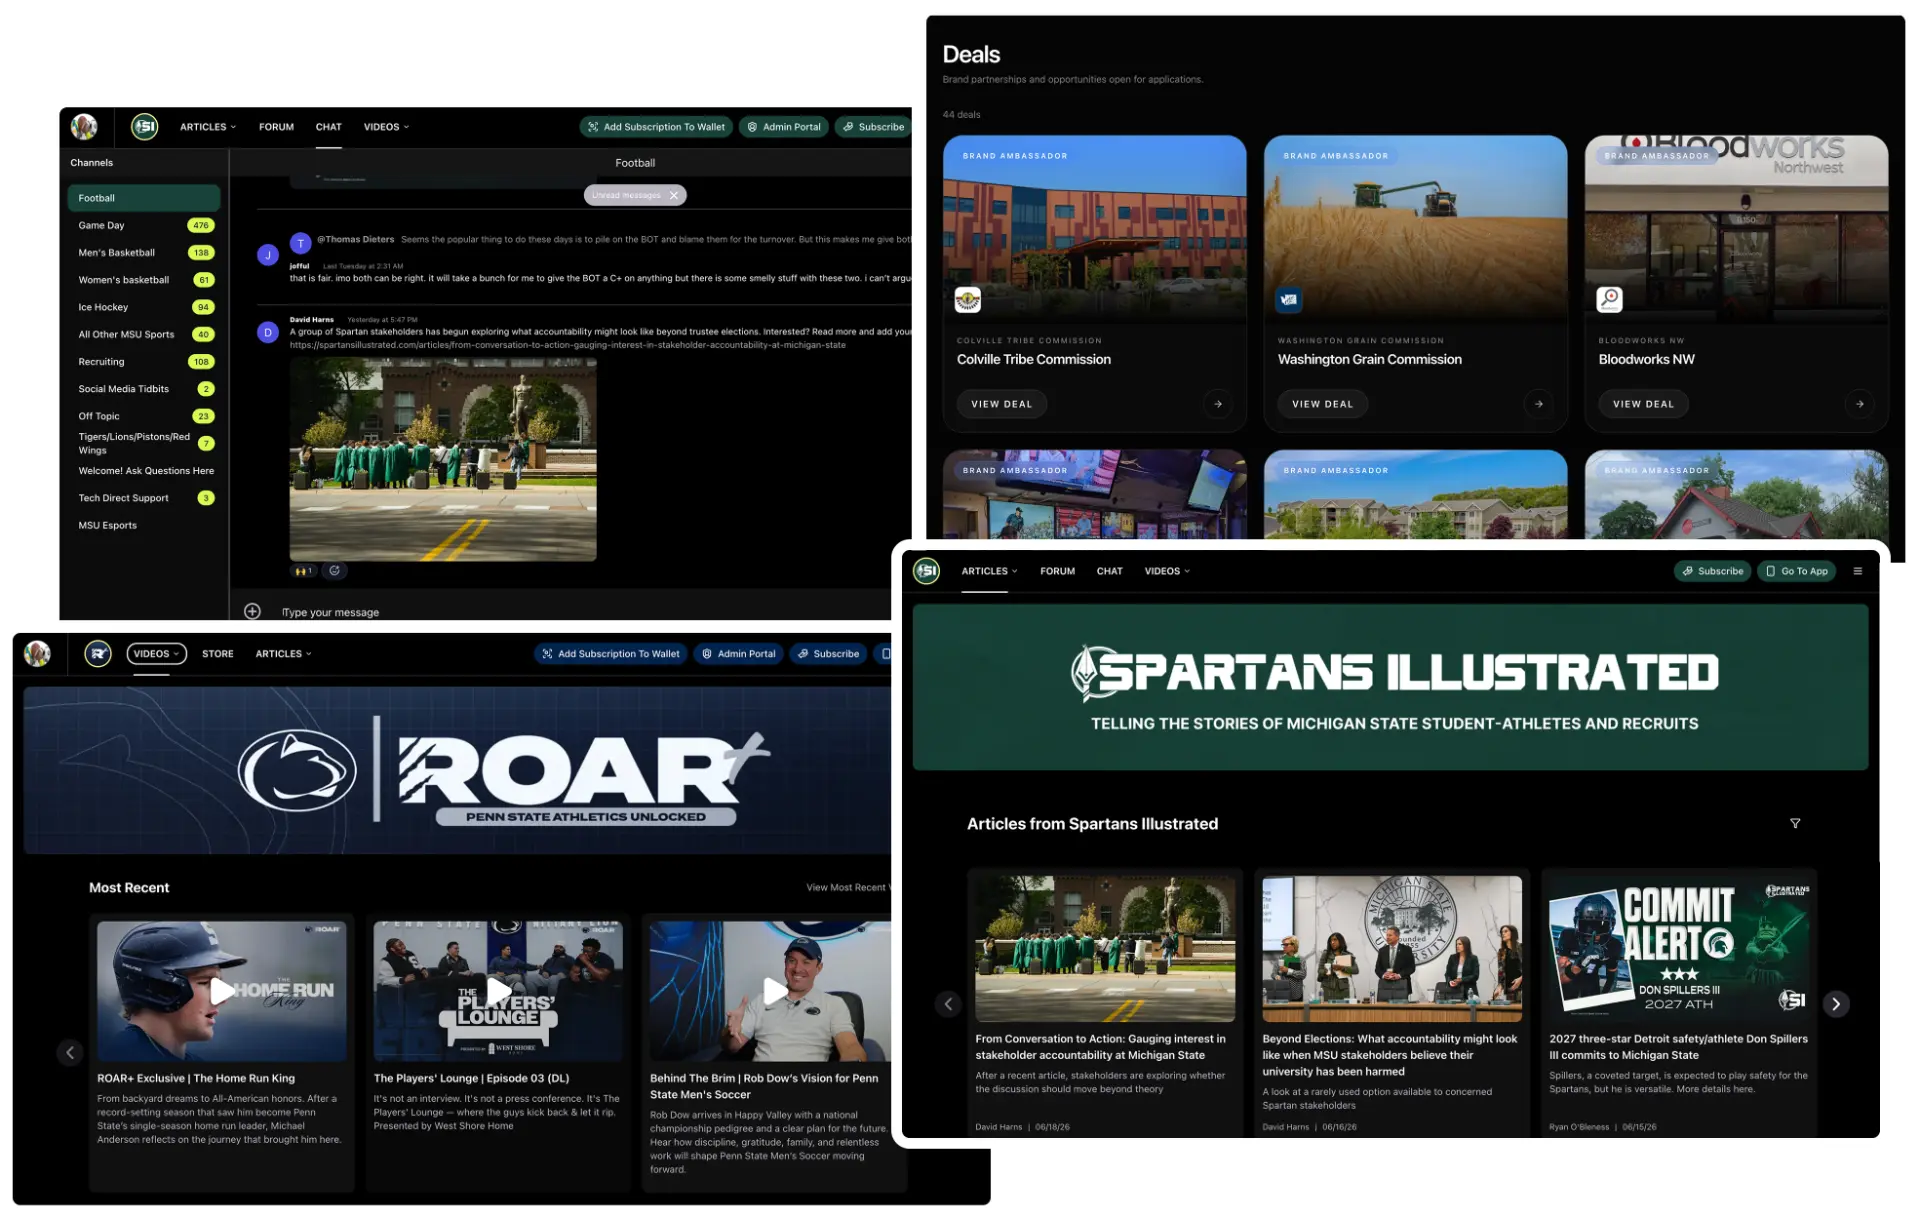
Task: Click the SI logo in the articles page header
Action: [x=927, y=571]
